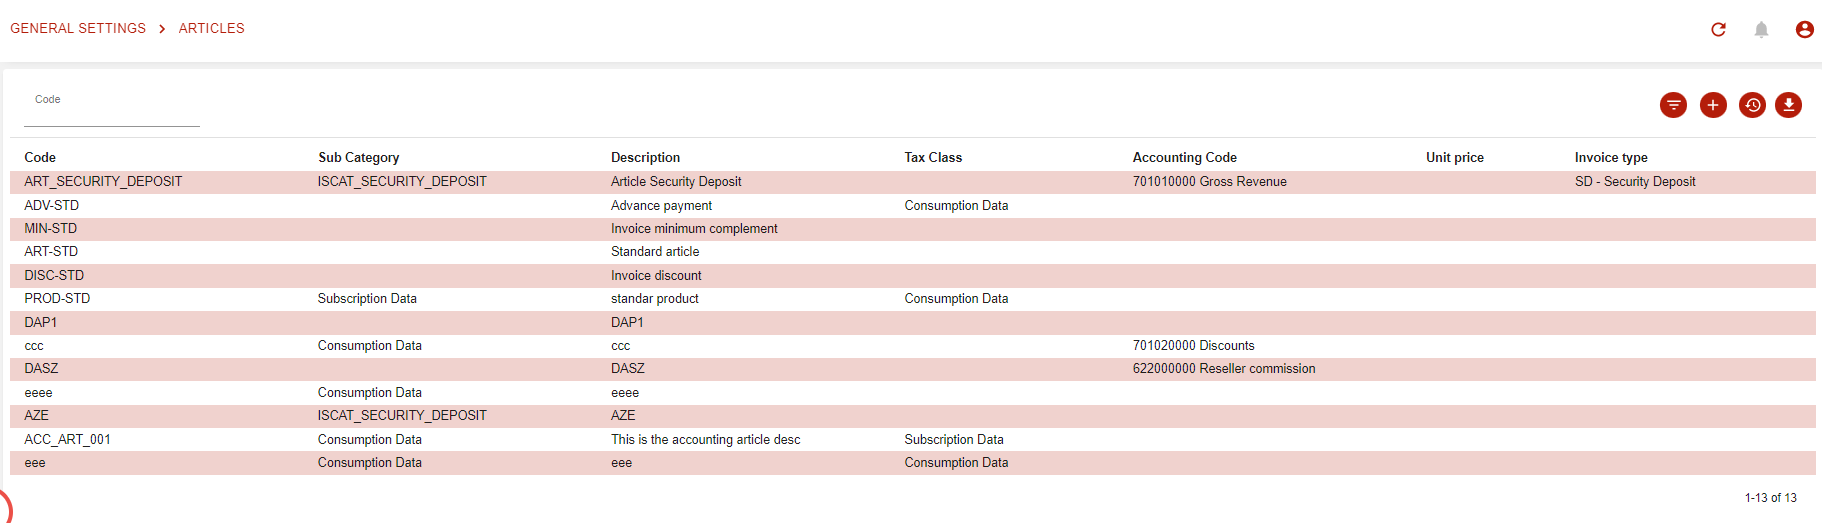Focus the Code search field

click(111, 114)
